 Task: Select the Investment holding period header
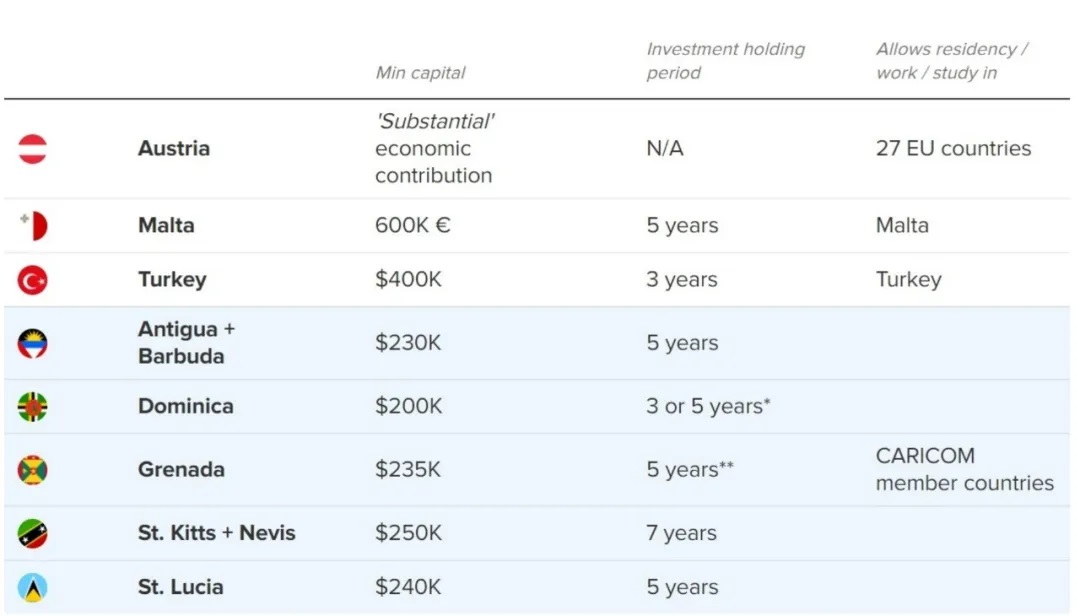pyautogui.click(x=725, y=61)
